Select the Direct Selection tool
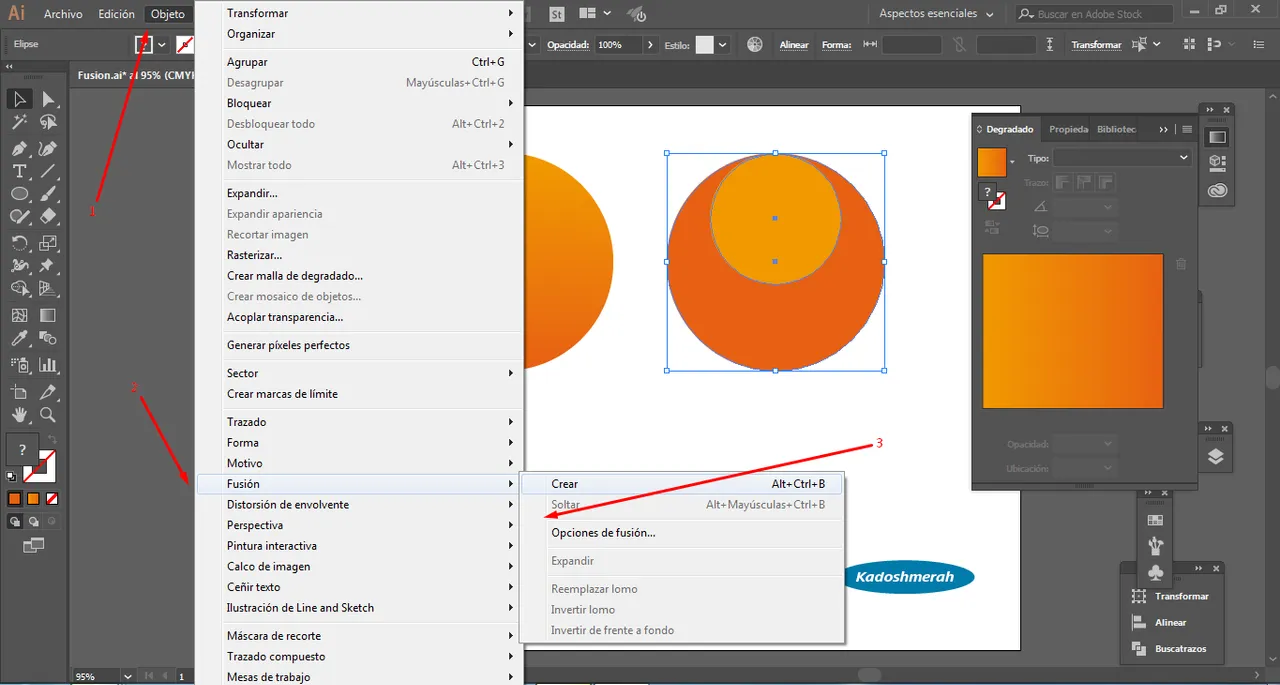The width and height of the screenshot is (1280, 685). (47, 99)
